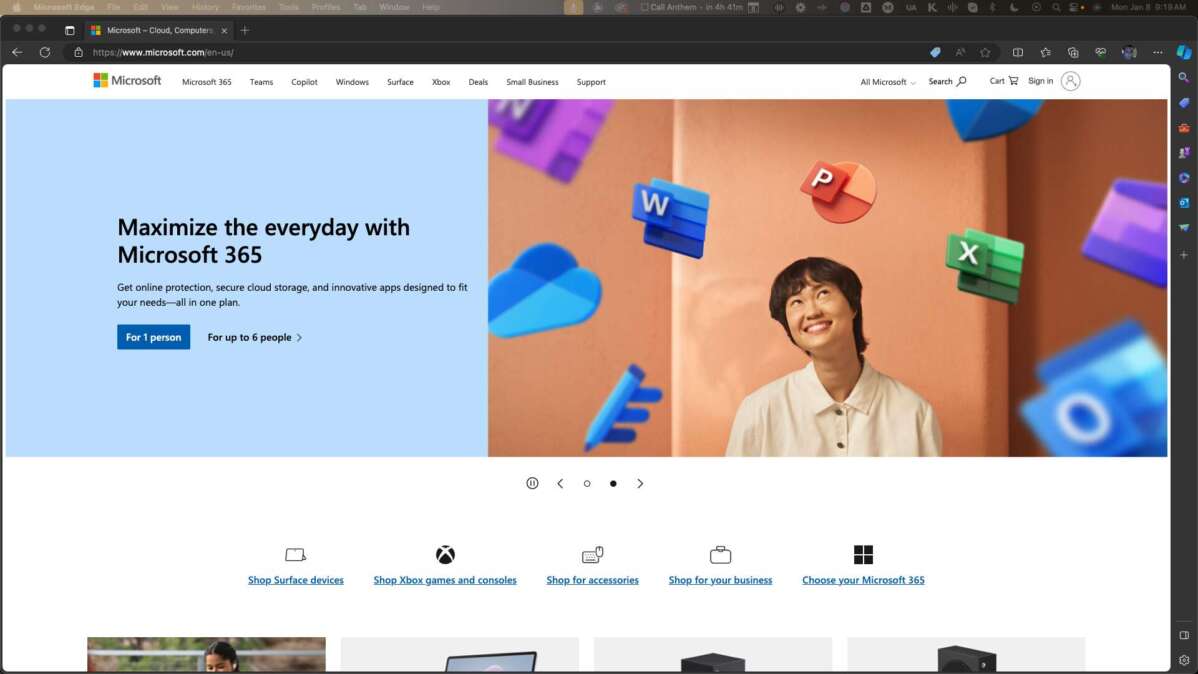This screenshot has width=1198, height=674.
Task: Go to next carousel slide
Action: [x=640, y=484]
